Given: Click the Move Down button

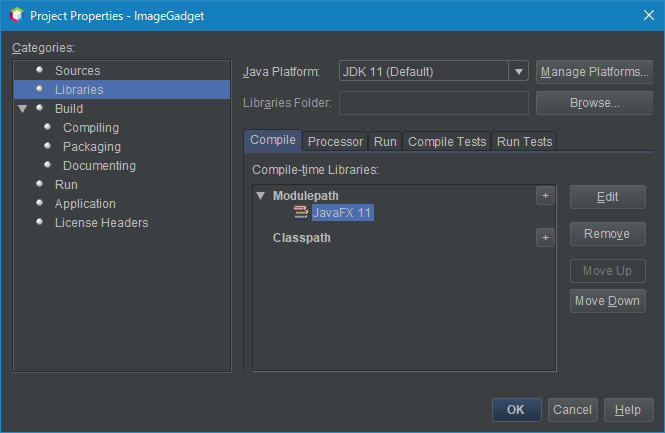Looking at the screenshot, I should click(607, 301).
